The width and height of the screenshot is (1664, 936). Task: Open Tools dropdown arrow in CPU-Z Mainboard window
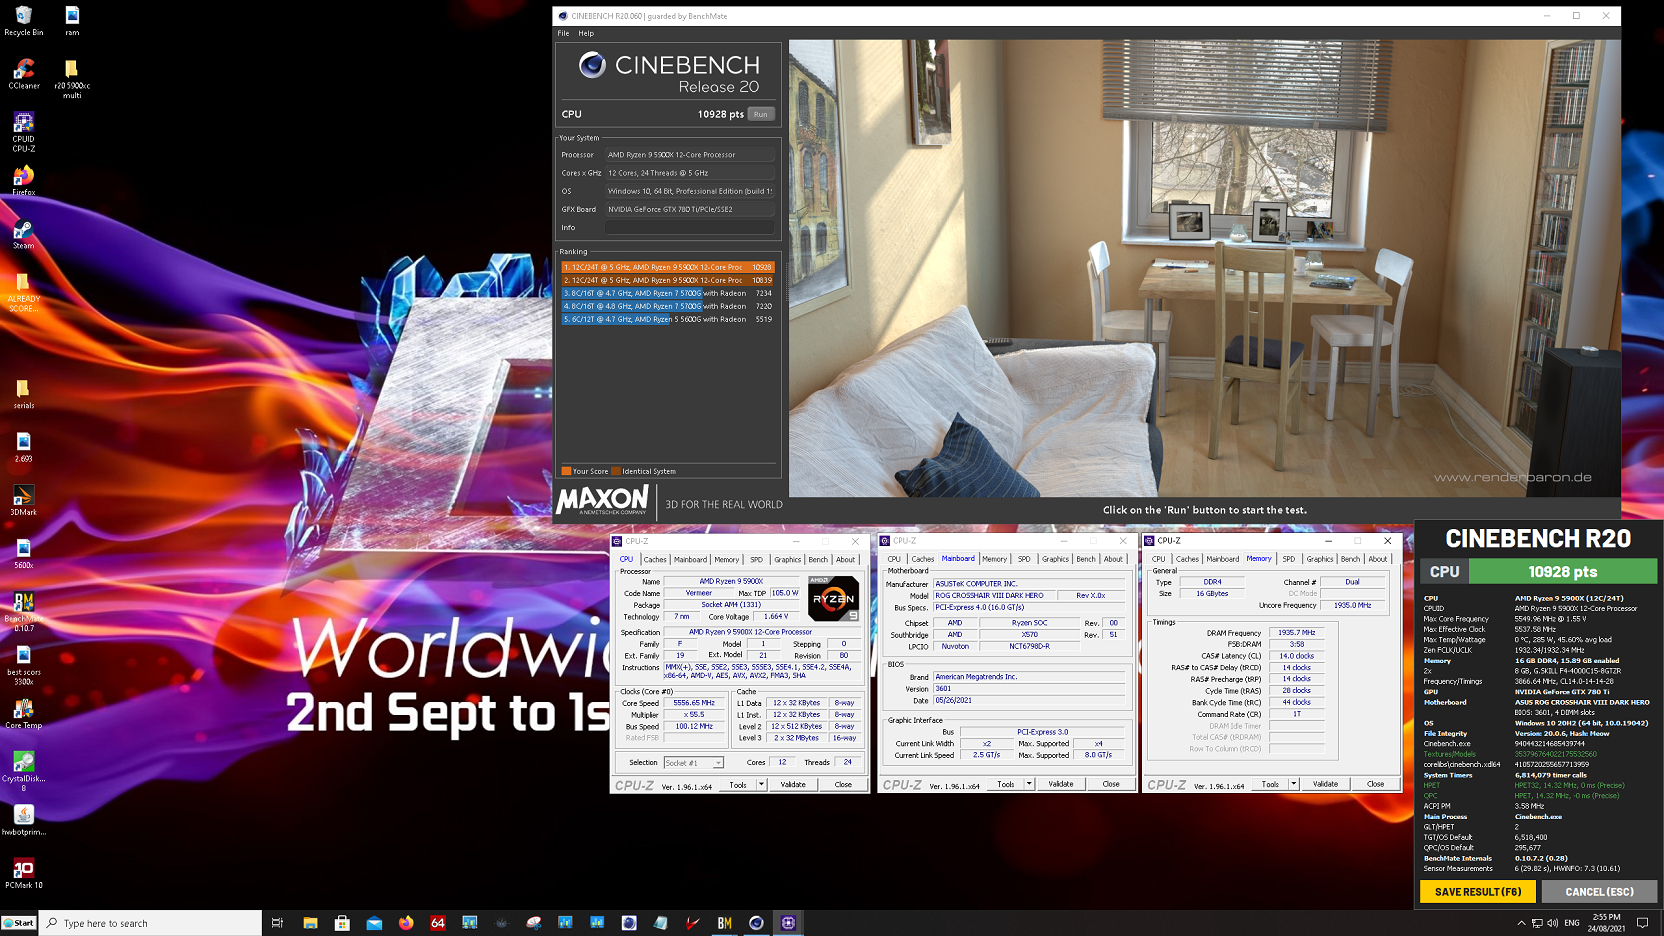point(1030,785)
